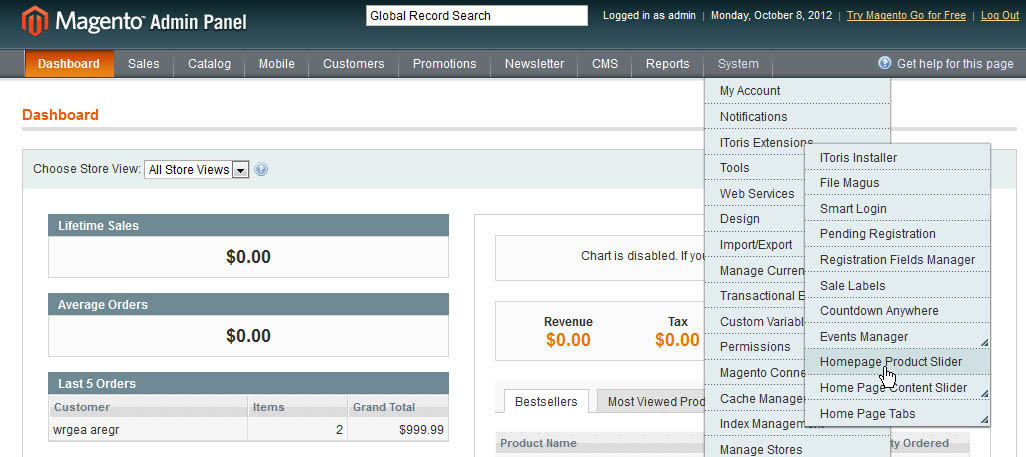Open the Mobile menu
This screenshot has width=1026, height=457.
[276, 64]
